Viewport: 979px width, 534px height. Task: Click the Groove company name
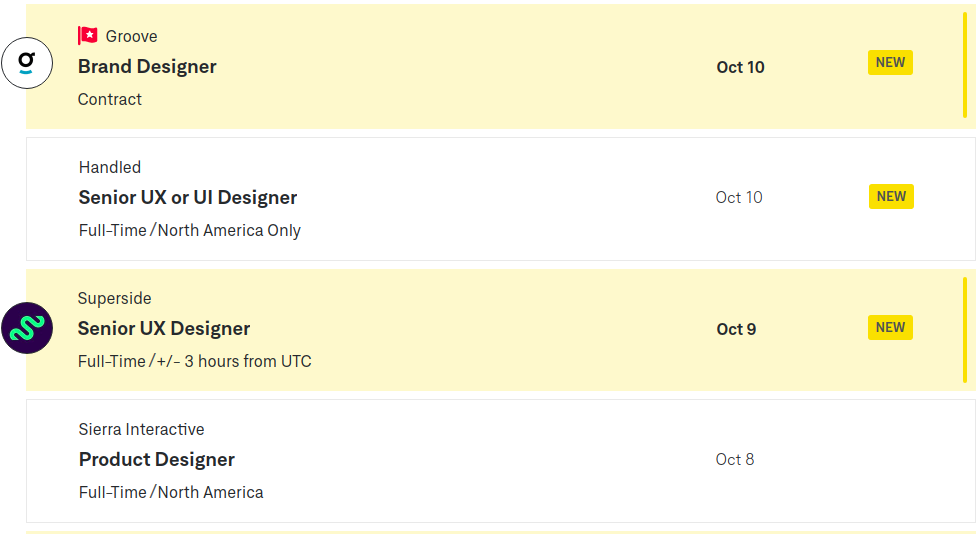[131, 36]
